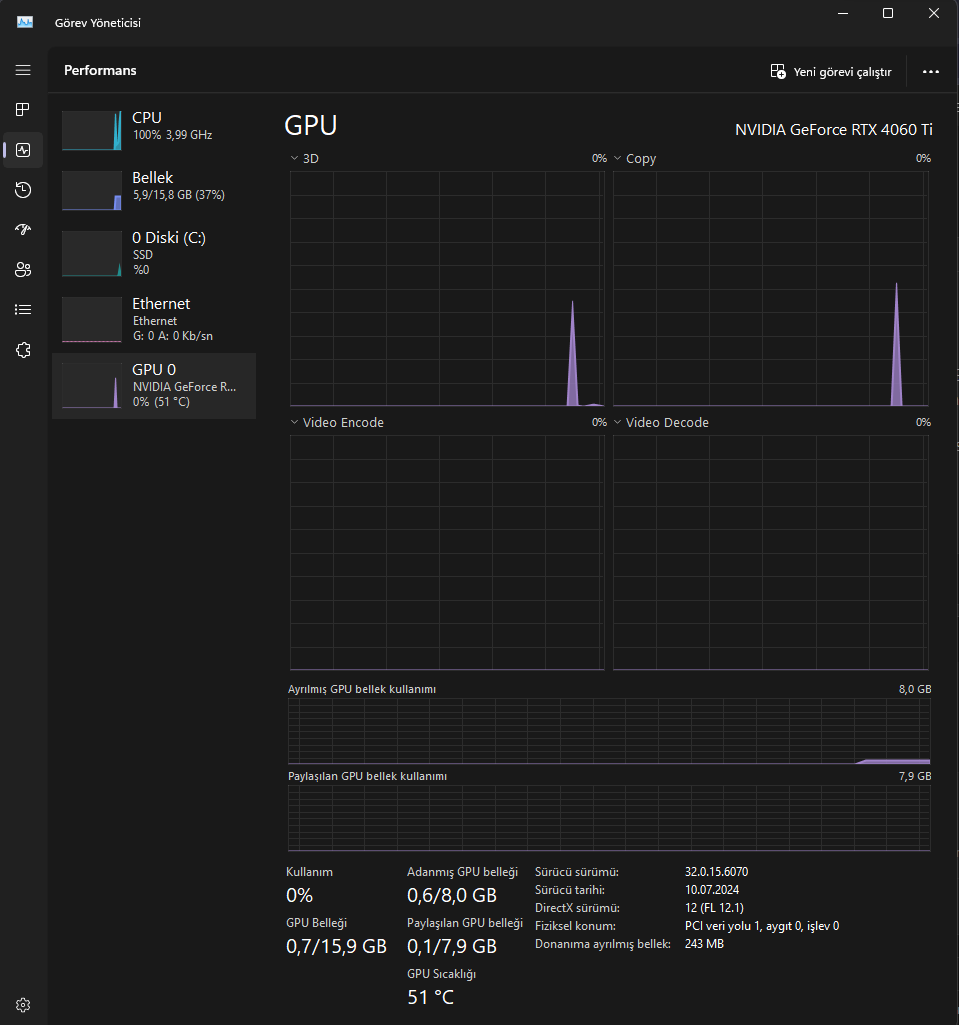Open the hamburger navigation menu
Image resolution: width=959 pixels, height=1025 pixels.
point(23,70)
